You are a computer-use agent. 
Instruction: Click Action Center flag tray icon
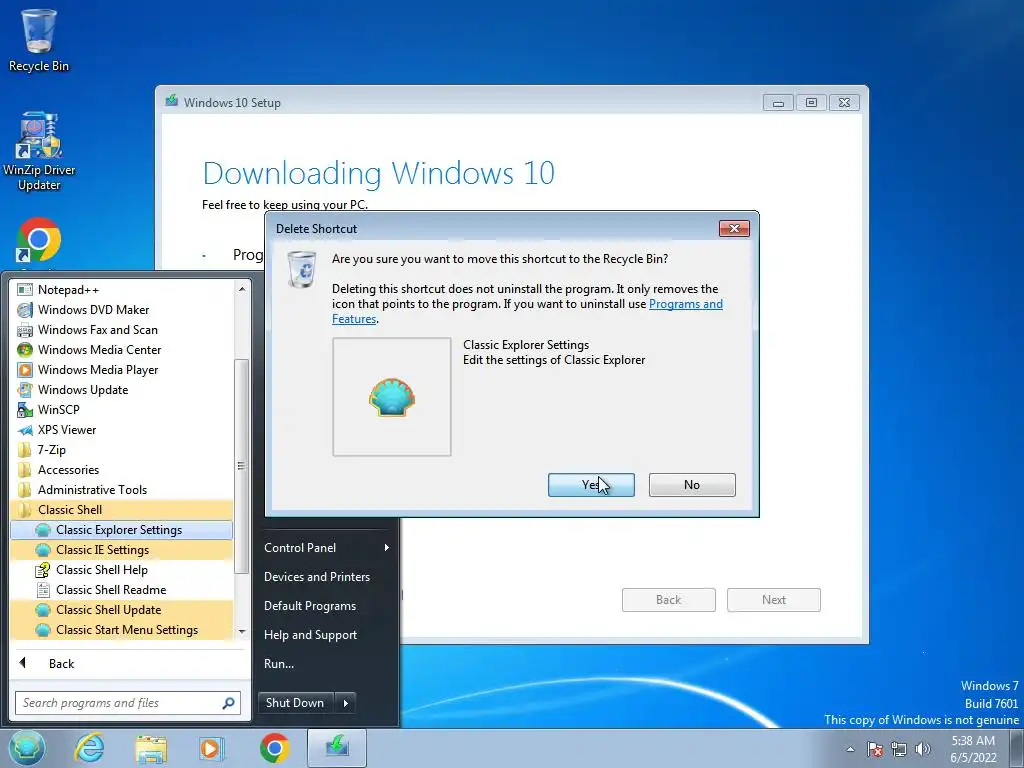pos(874,749)
